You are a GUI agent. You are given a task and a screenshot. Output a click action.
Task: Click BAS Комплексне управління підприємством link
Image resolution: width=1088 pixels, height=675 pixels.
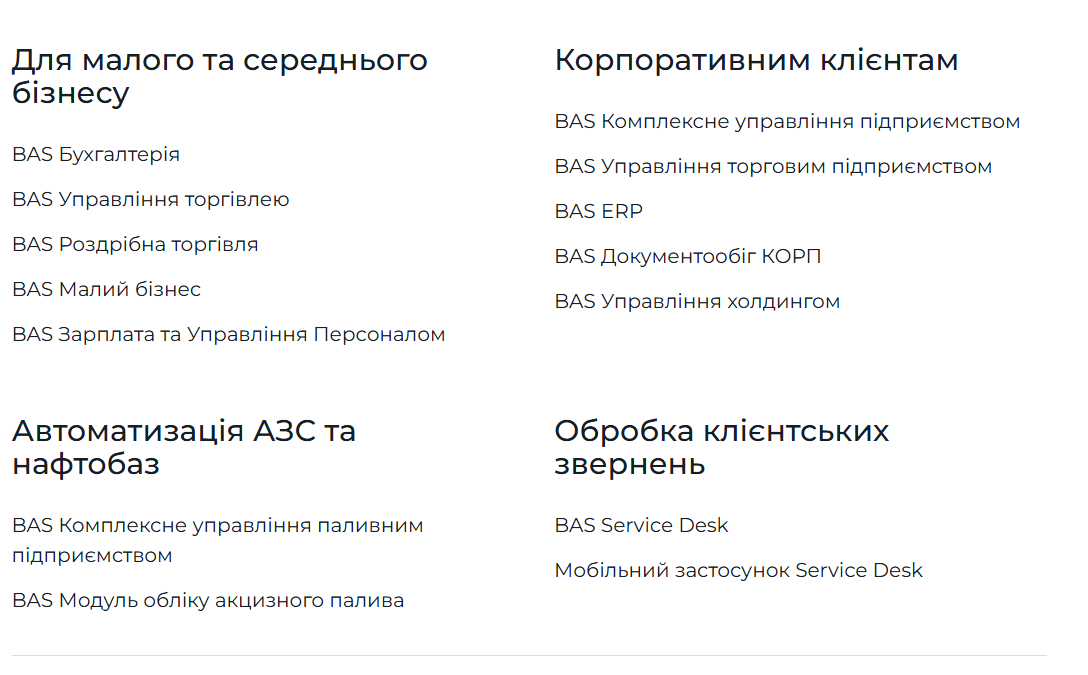788,121
